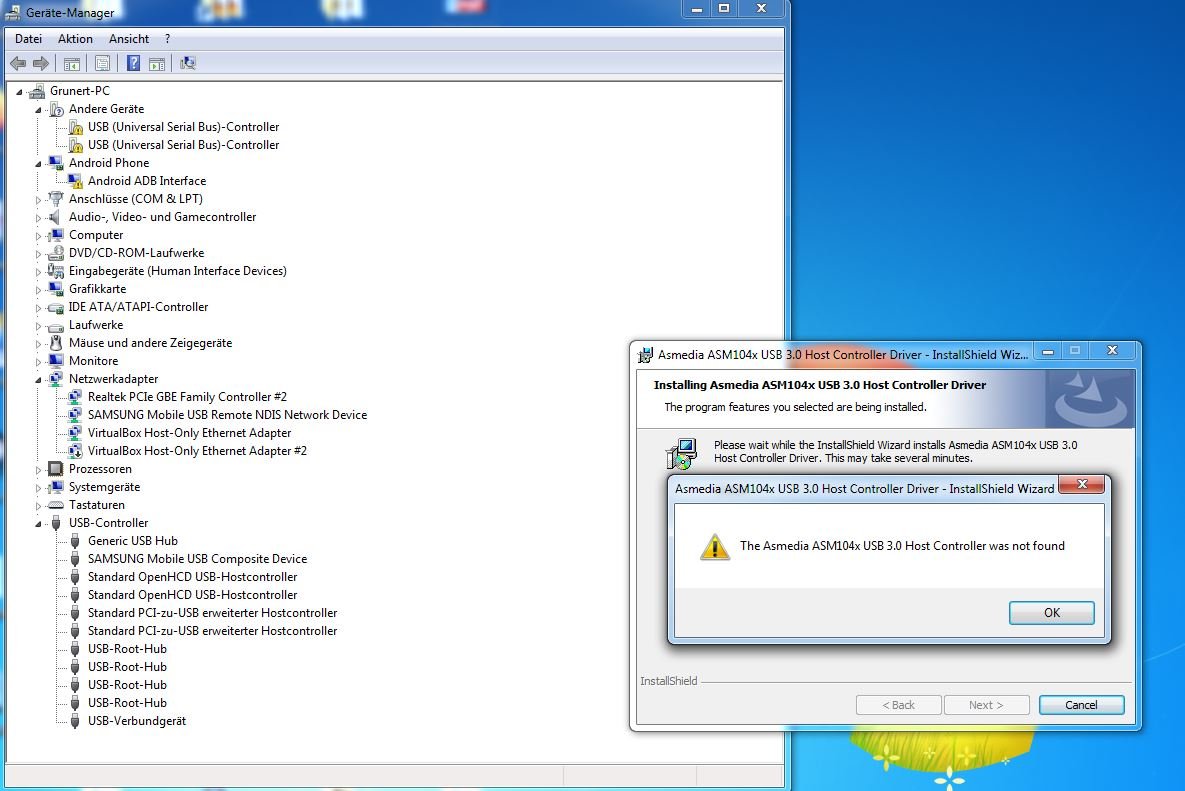1185x791 pixels.
Task: Click the Forward arrow toolbar icon
Action: coord(41,63)
